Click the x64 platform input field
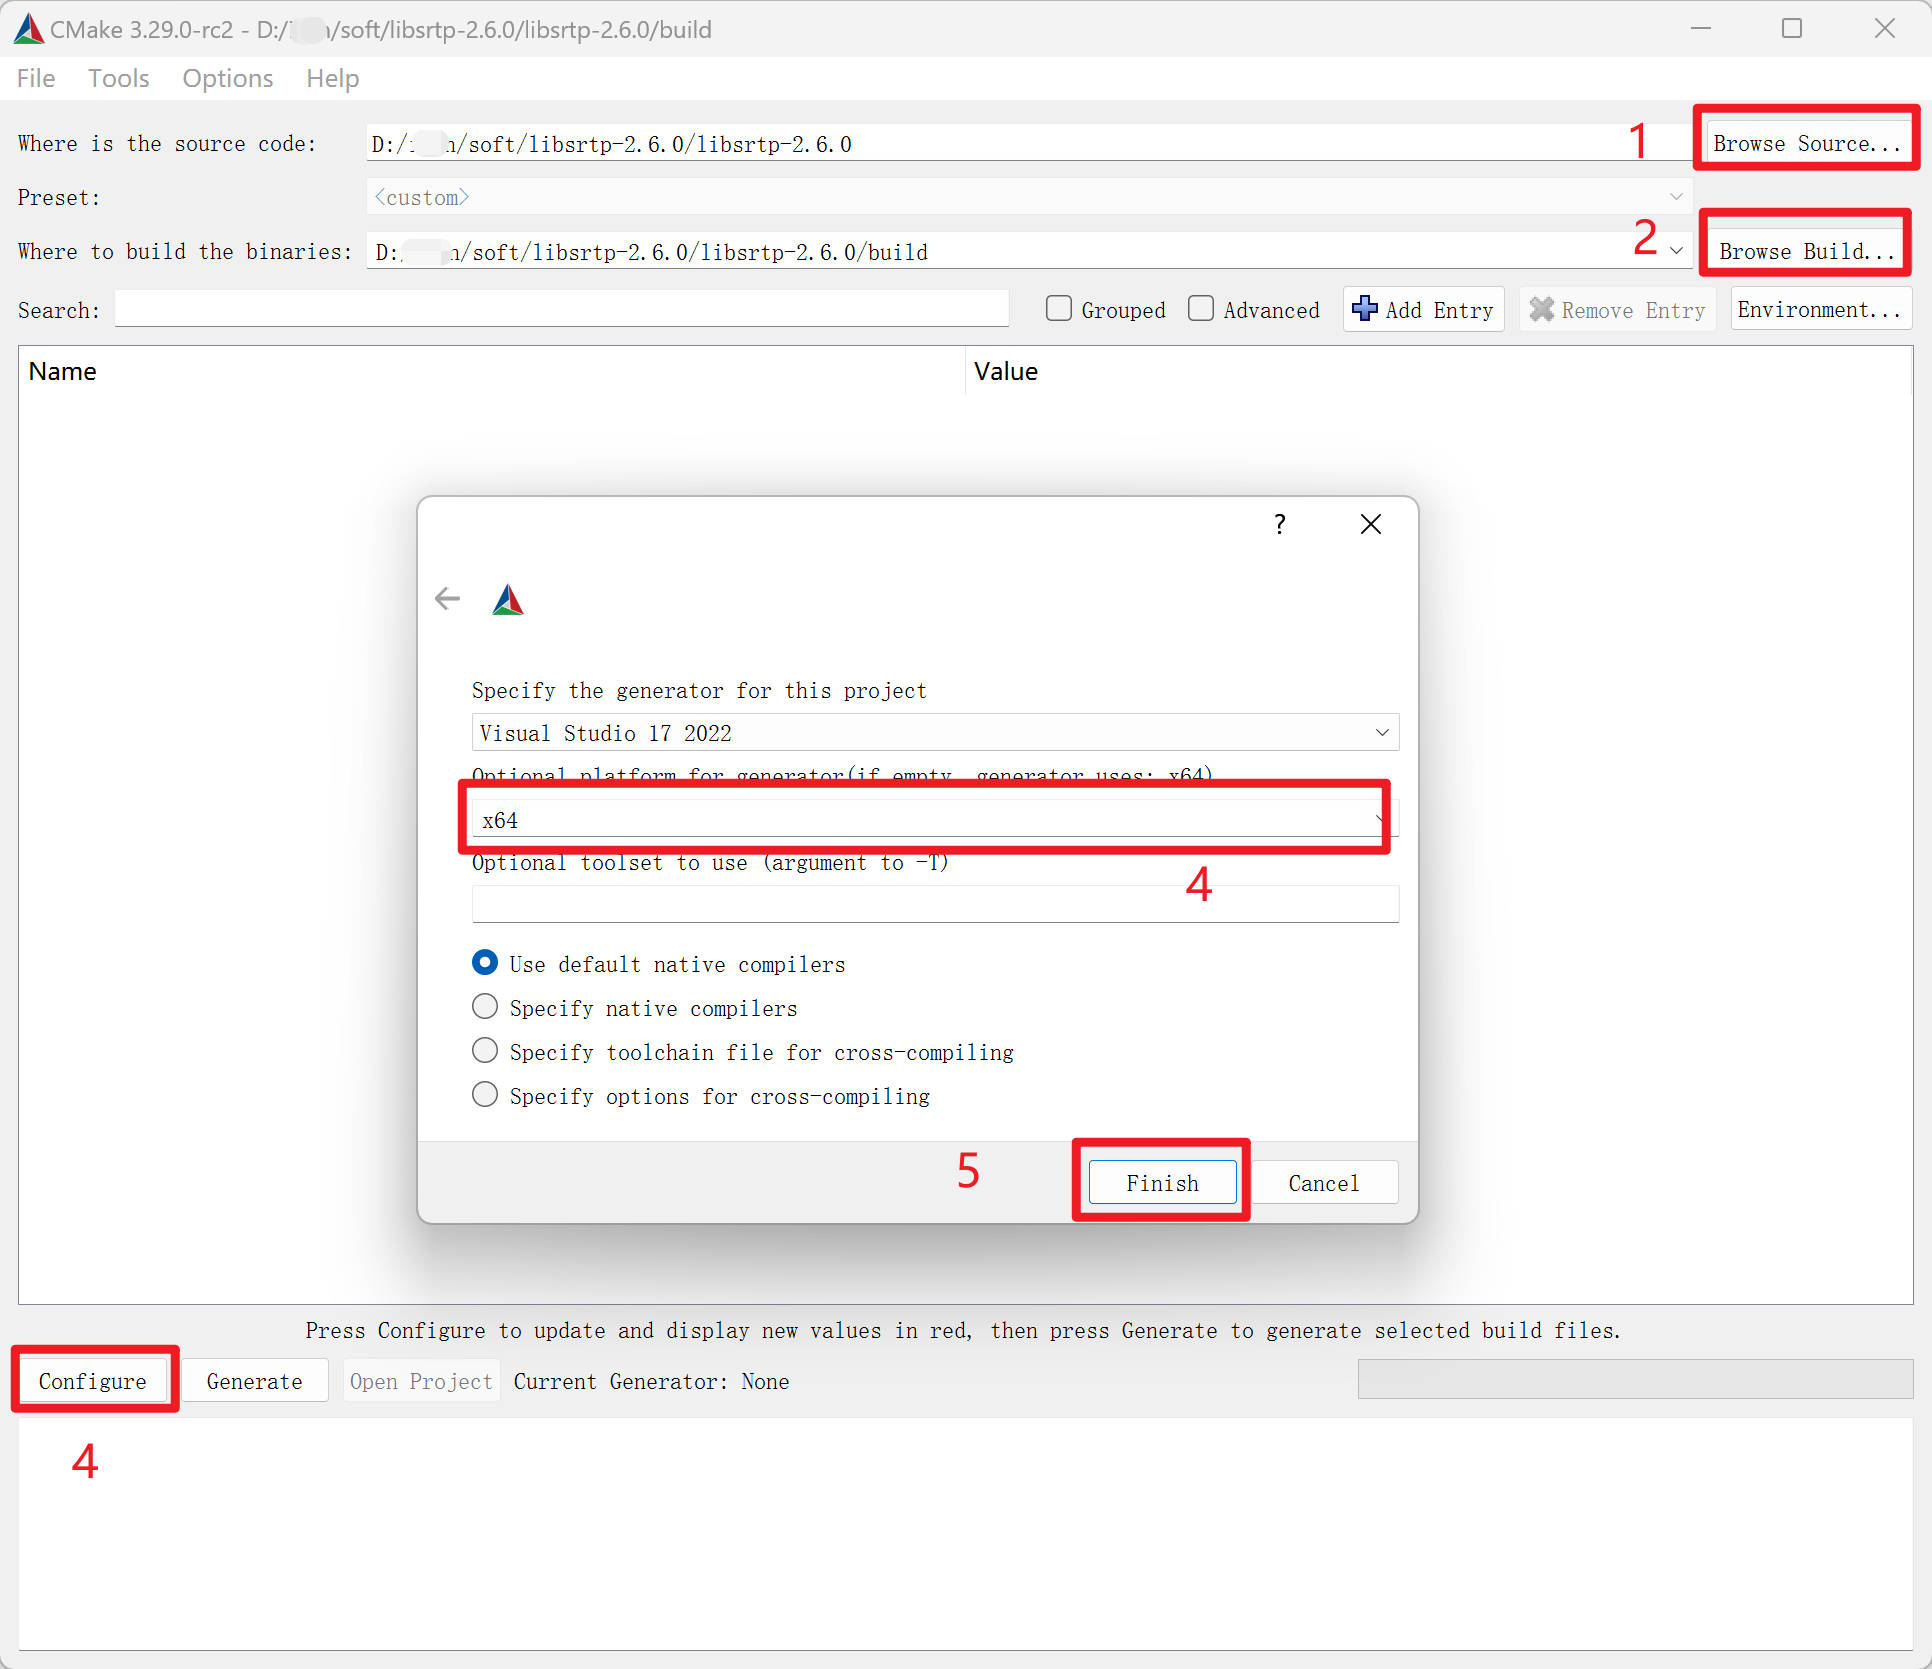Image resolution: width=1932 pixels, height=1669 pixels. [x=927, y=818]
